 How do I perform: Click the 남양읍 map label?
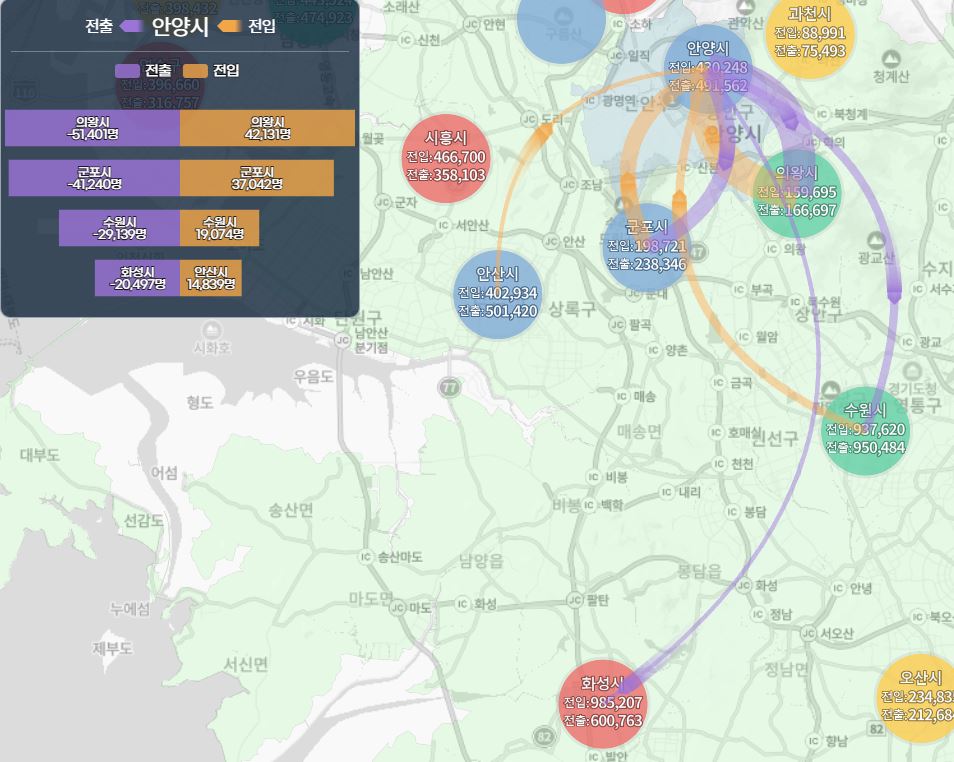click(481, 561)
